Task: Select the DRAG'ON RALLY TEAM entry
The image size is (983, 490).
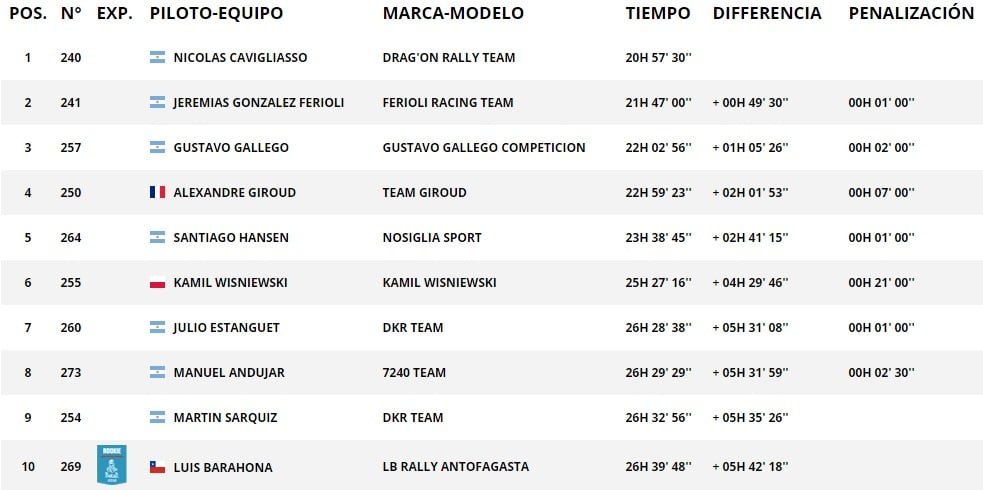Action: coord(449,58)
